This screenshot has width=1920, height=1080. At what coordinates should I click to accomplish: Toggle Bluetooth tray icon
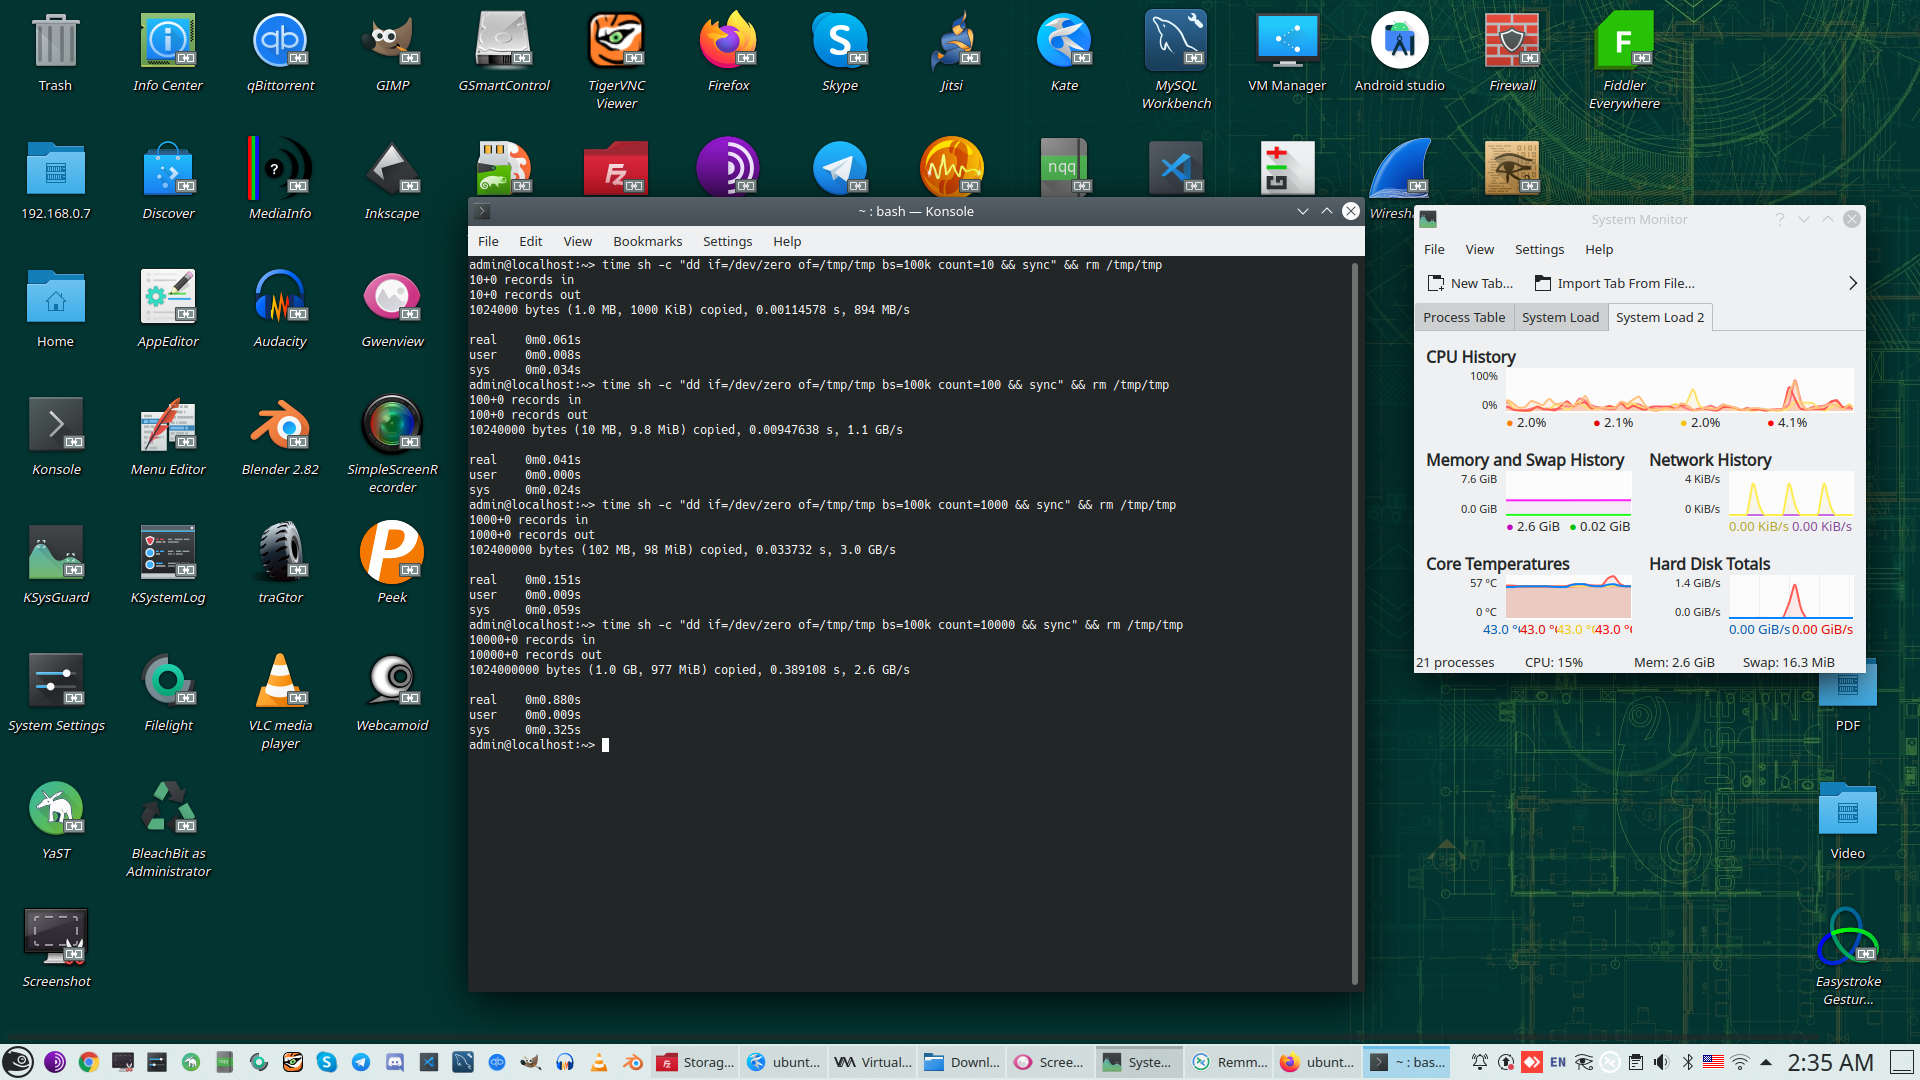1687,1062
